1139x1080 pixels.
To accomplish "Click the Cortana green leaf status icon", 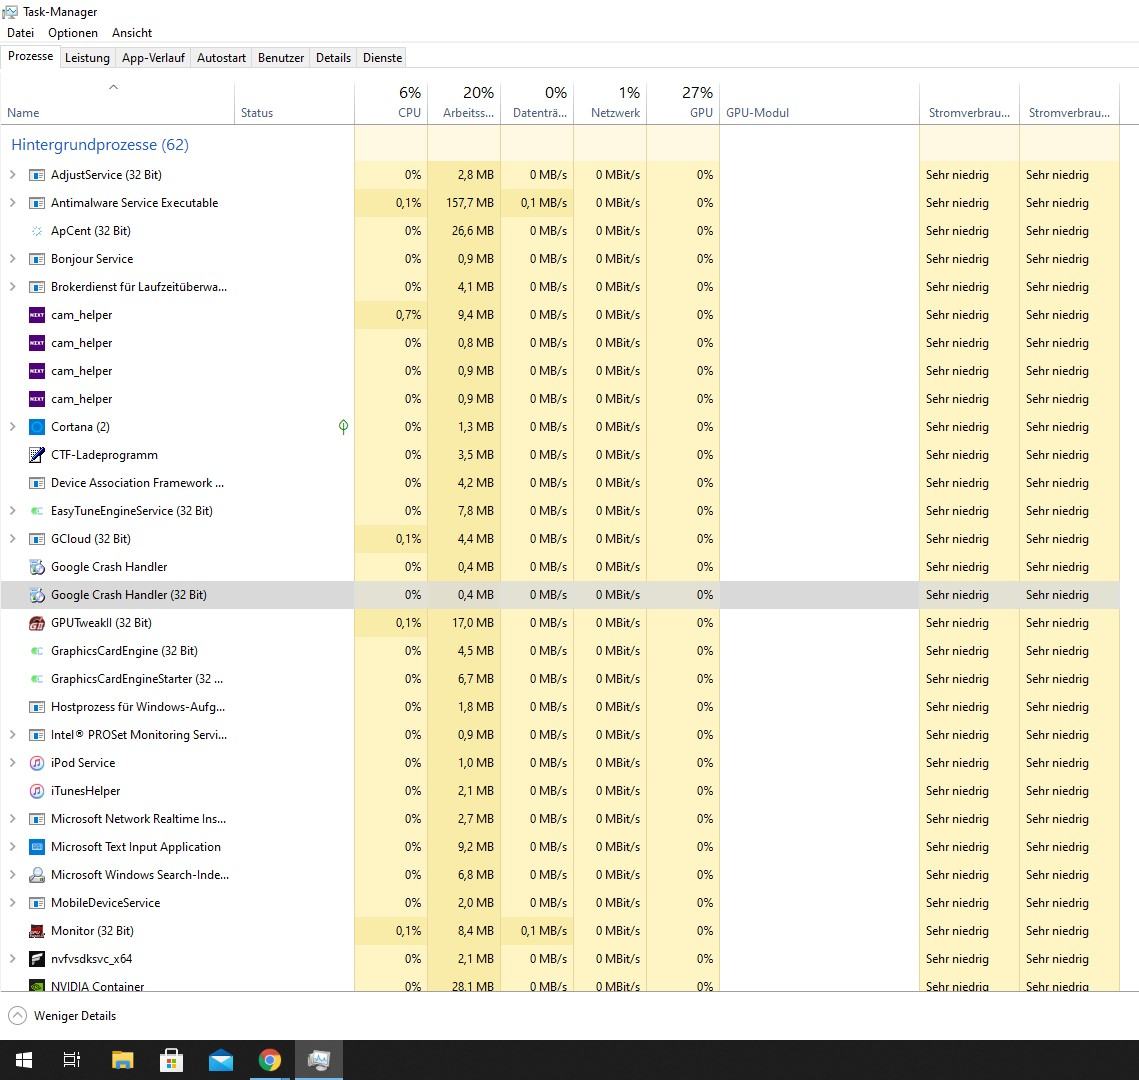I will coord(344,427).
